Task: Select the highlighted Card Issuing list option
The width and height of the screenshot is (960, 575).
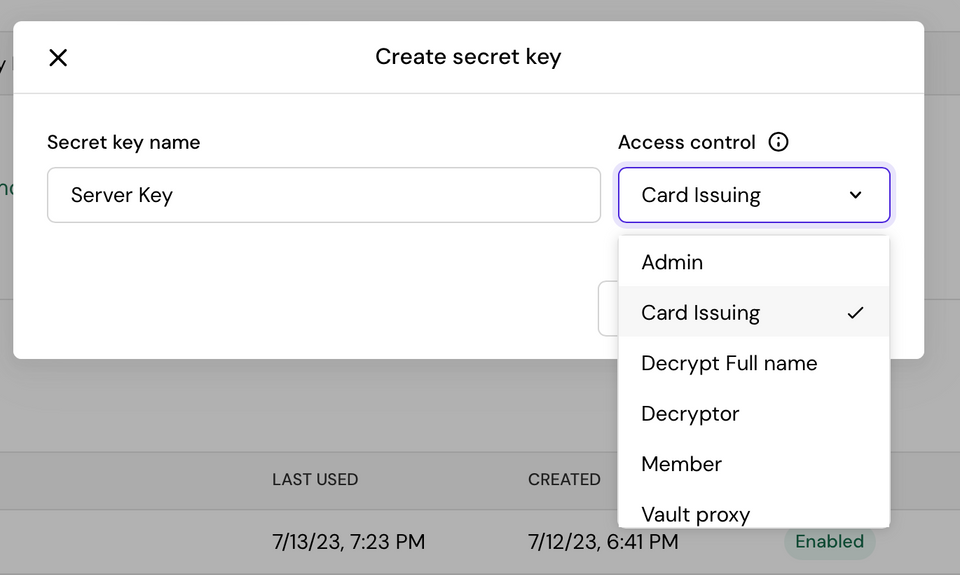Action: coord(700,313)
